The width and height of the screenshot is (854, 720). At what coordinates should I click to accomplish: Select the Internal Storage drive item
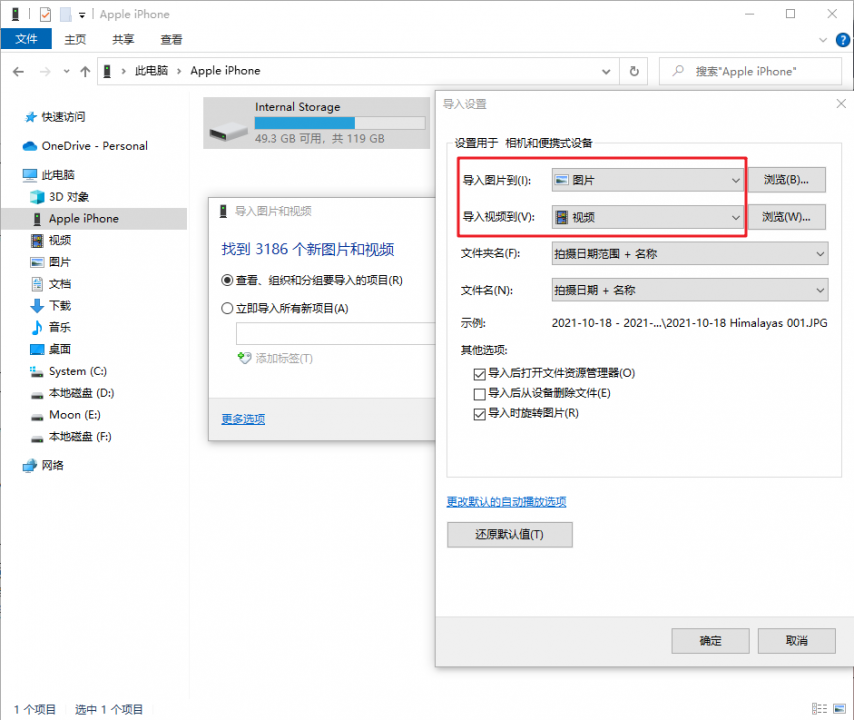(x=316, y=123)
